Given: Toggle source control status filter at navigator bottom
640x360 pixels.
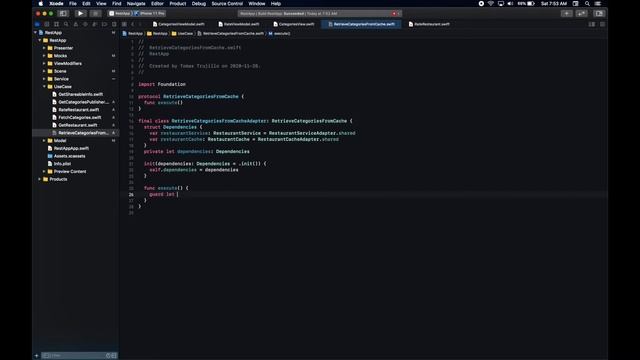Looking at the screenshot, I should pyautogui.click(x=114, y=356).
